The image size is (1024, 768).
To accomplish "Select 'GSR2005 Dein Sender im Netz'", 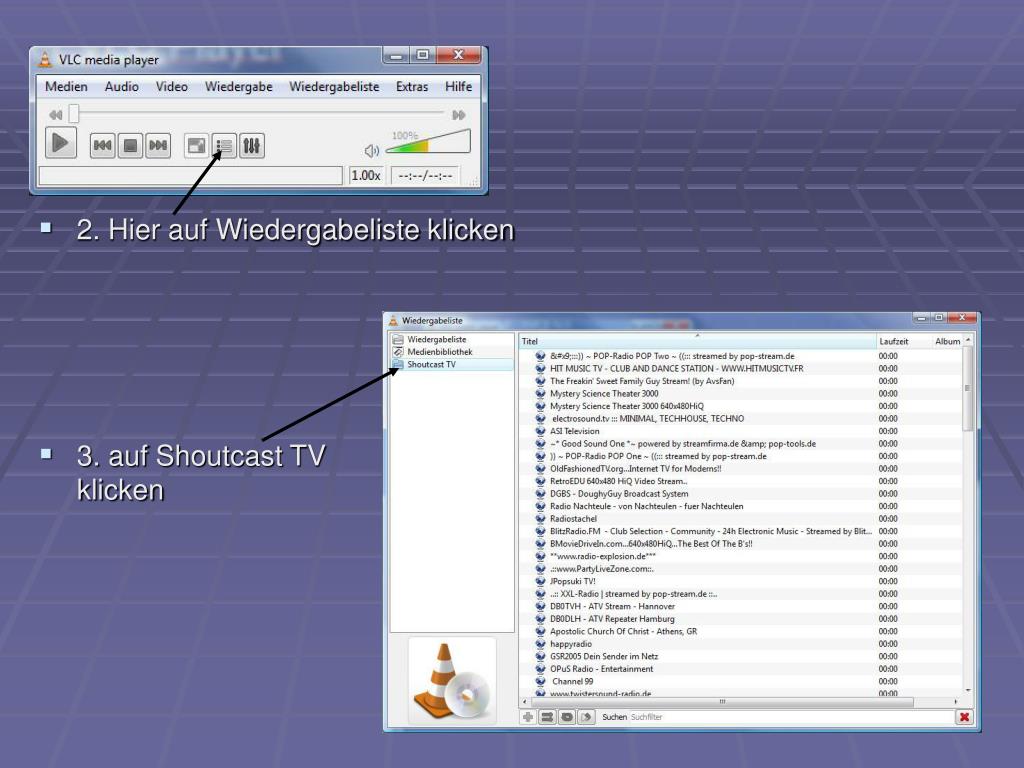I will click(604, 656).
